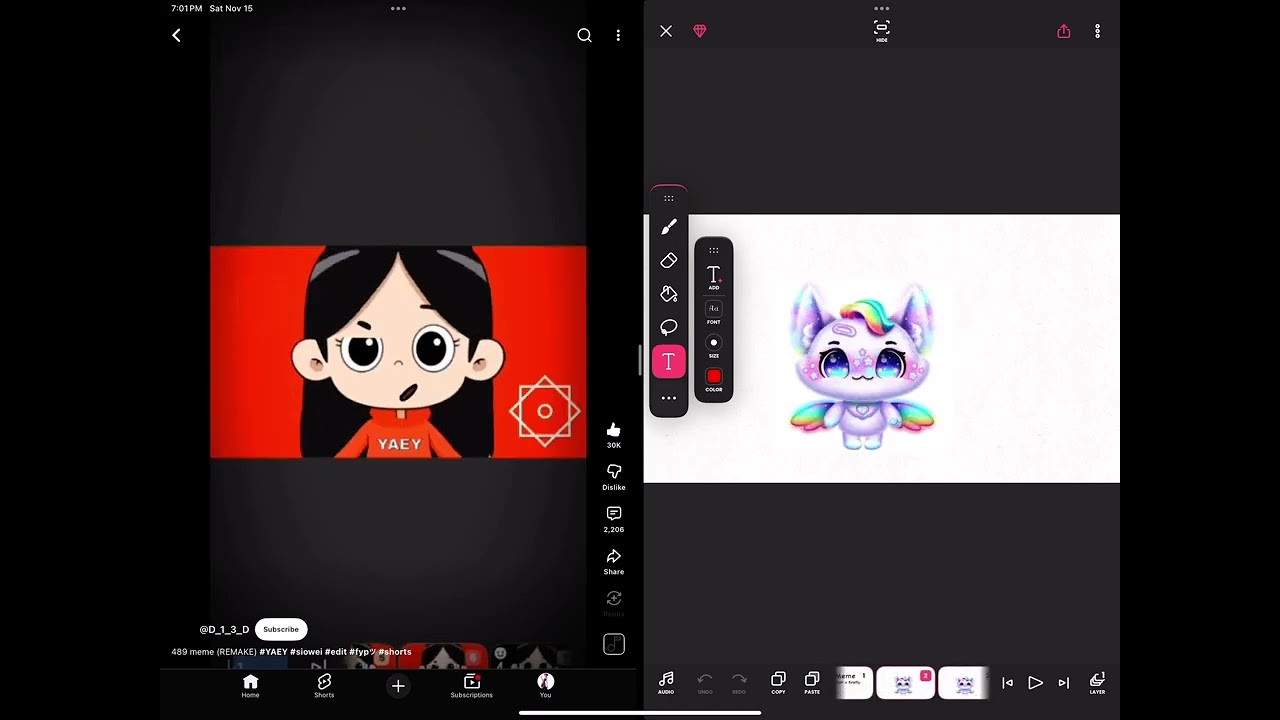Image resolution: width=1280 pixels, height=720 pixels.
Task: Close the animation project with X
Action: click(666, 32)
